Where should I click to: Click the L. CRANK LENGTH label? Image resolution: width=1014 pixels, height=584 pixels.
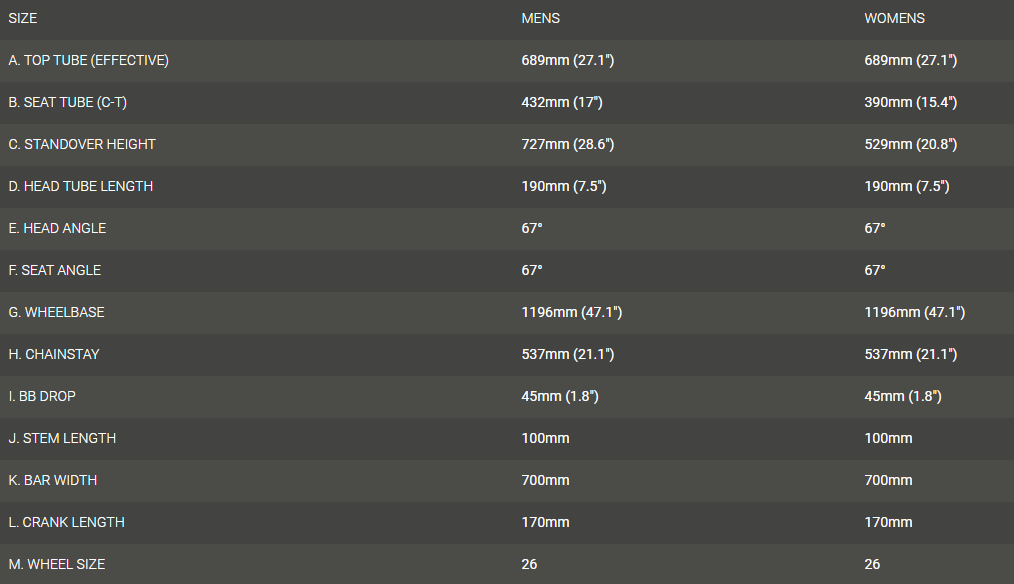[x=66, y=522]
